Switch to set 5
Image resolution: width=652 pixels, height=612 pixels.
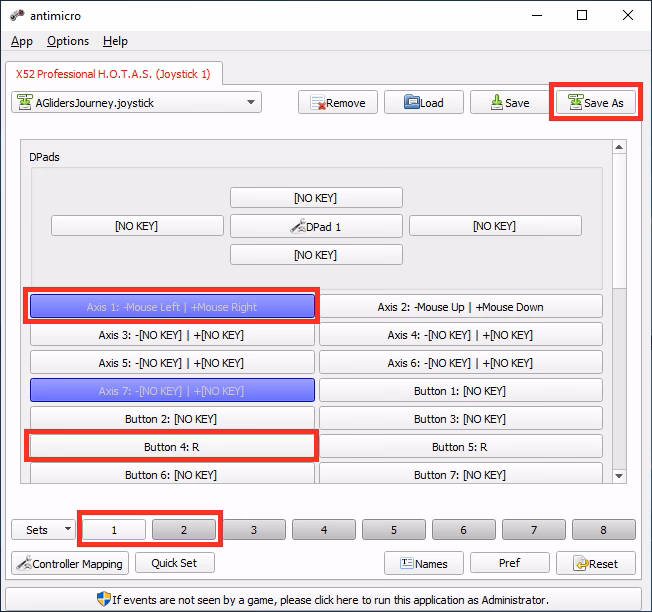point(394,529)
